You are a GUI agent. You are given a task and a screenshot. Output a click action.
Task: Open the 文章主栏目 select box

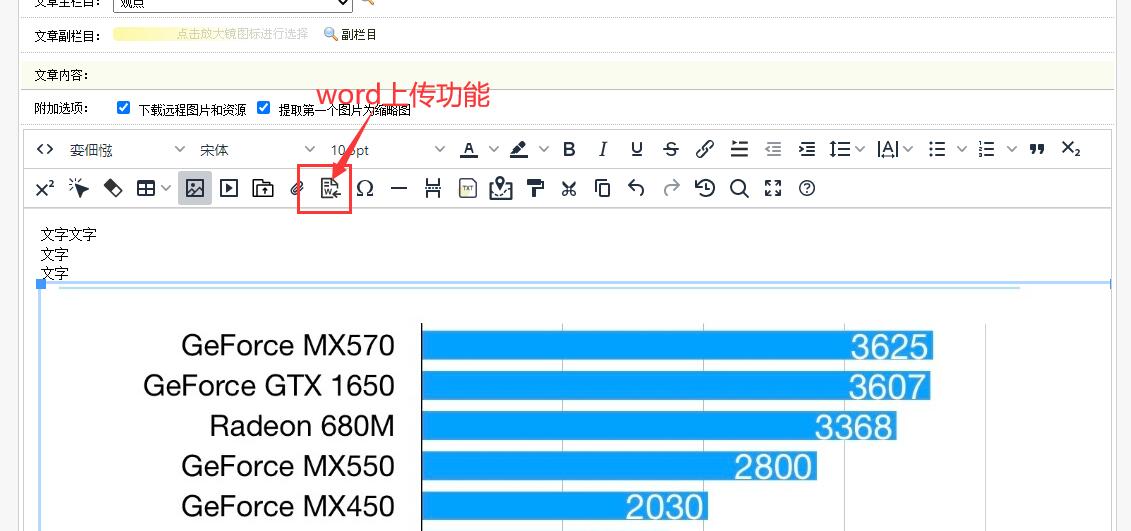tap(233, 3)
